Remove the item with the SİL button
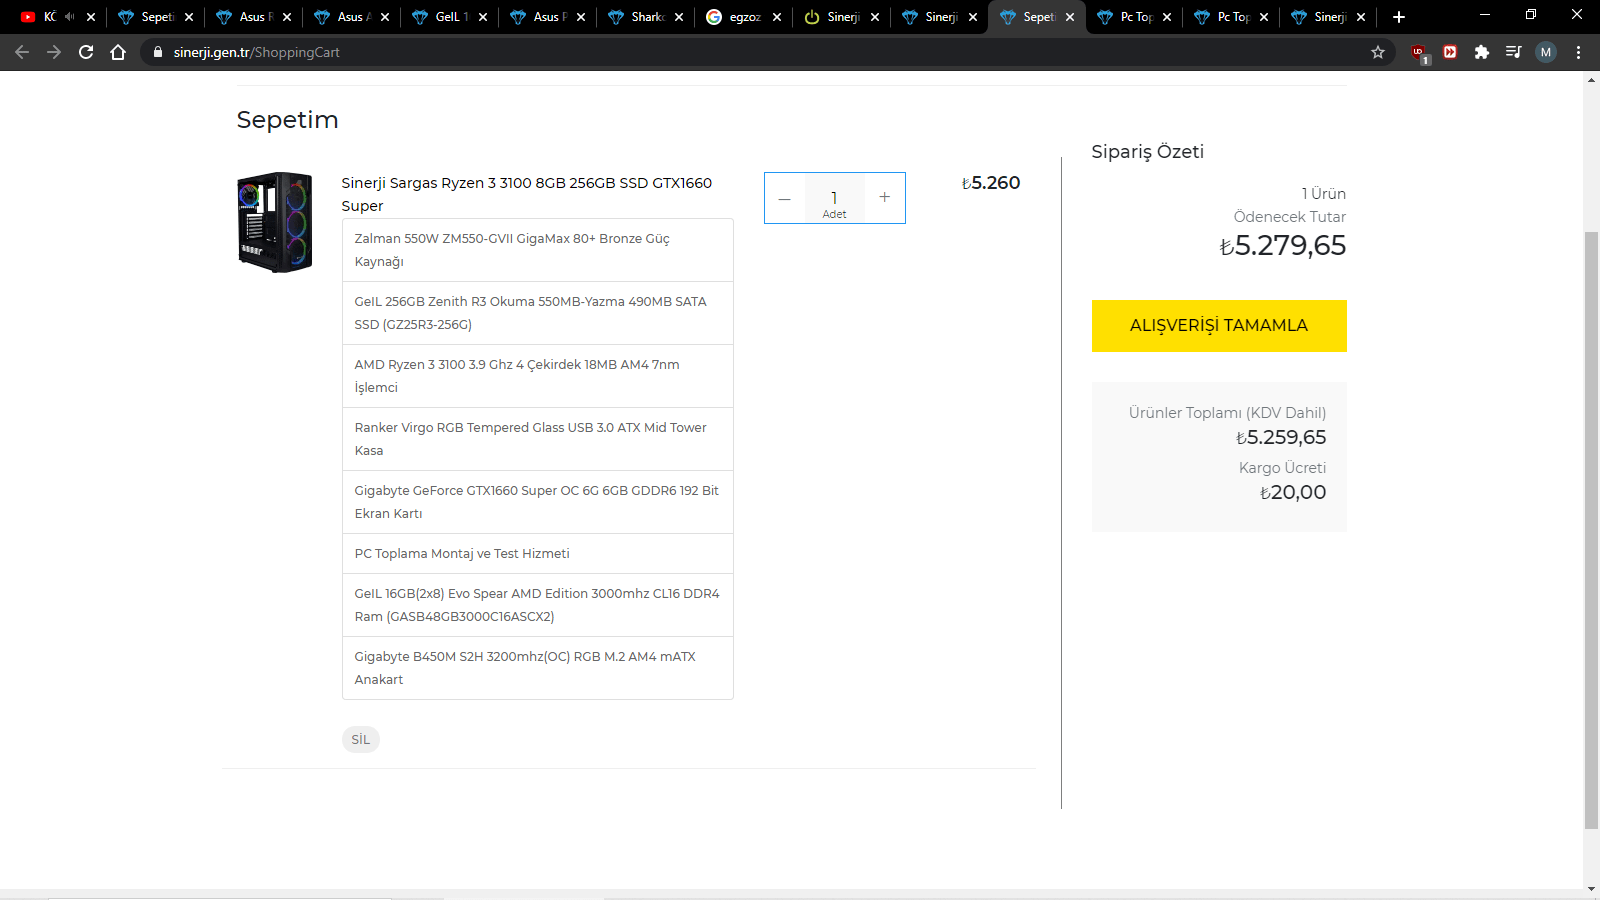Image resolution: width=1600 pixels, height=900 pixels. click(361, 740)
